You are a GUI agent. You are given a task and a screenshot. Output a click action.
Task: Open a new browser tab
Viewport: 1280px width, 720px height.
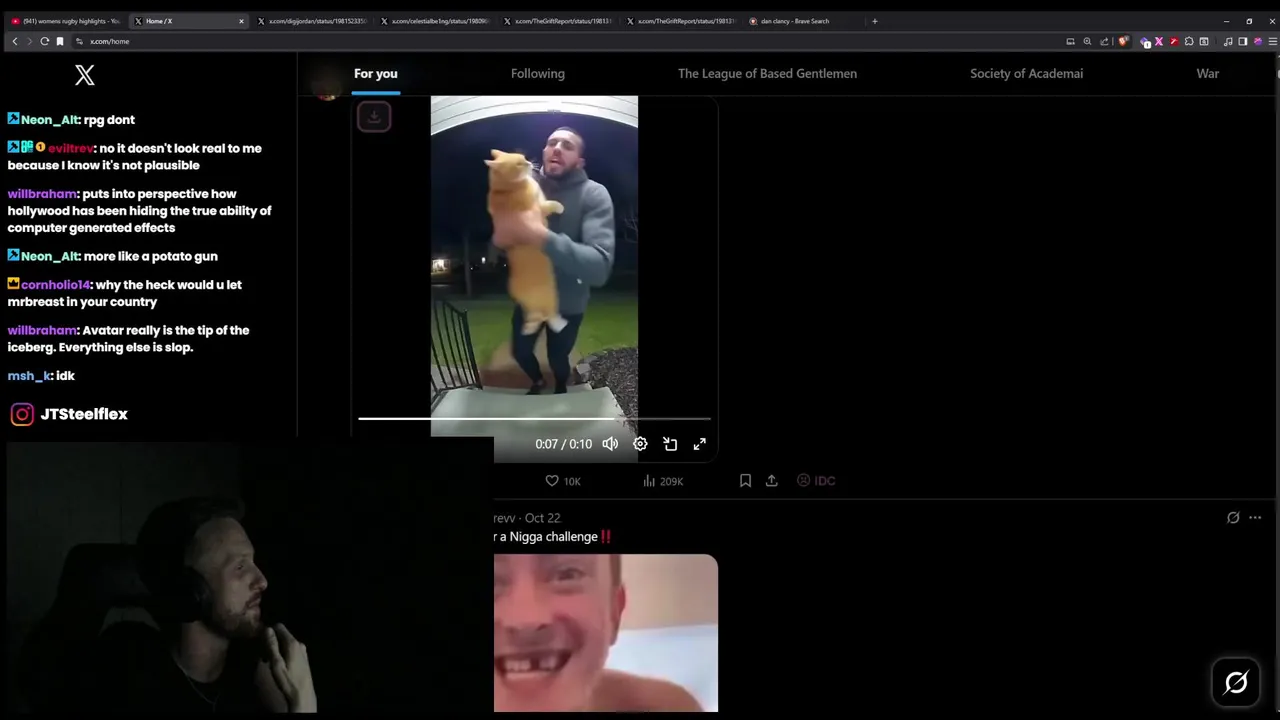pos(875,21)
